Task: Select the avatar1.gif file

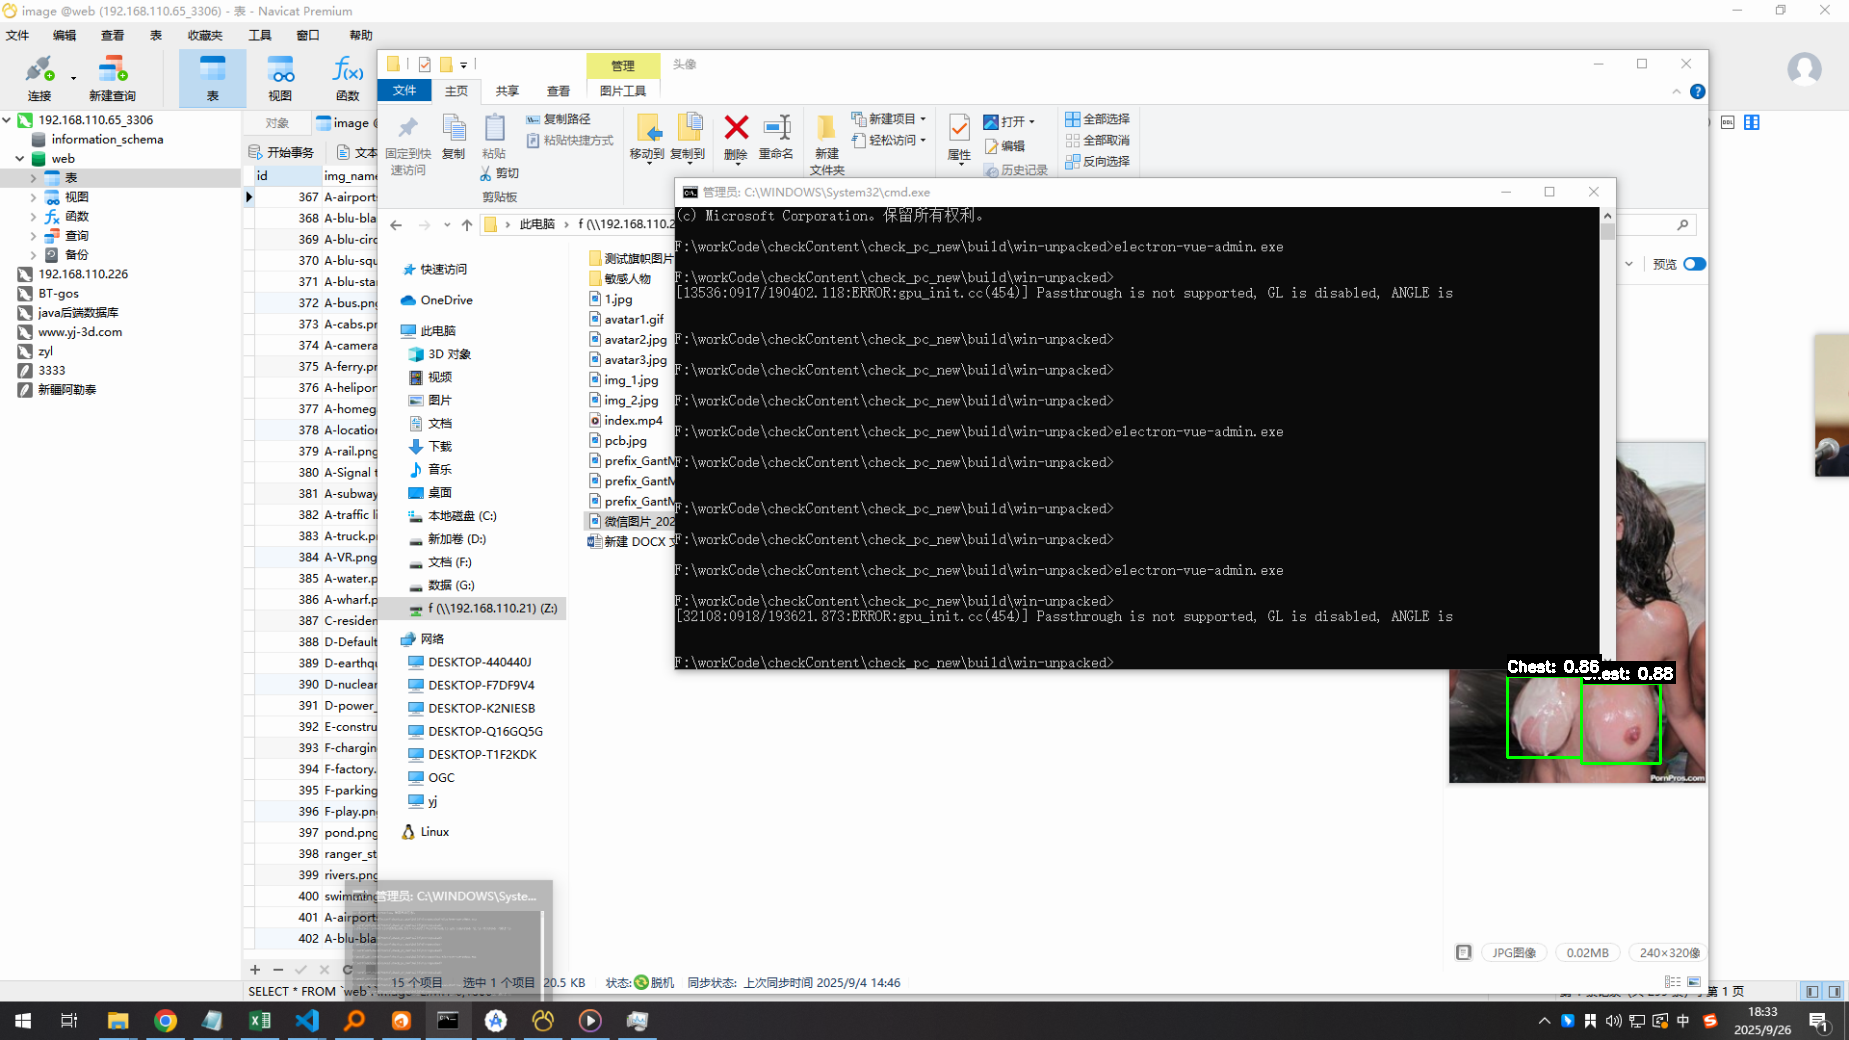Action: (x=633, y=319)
